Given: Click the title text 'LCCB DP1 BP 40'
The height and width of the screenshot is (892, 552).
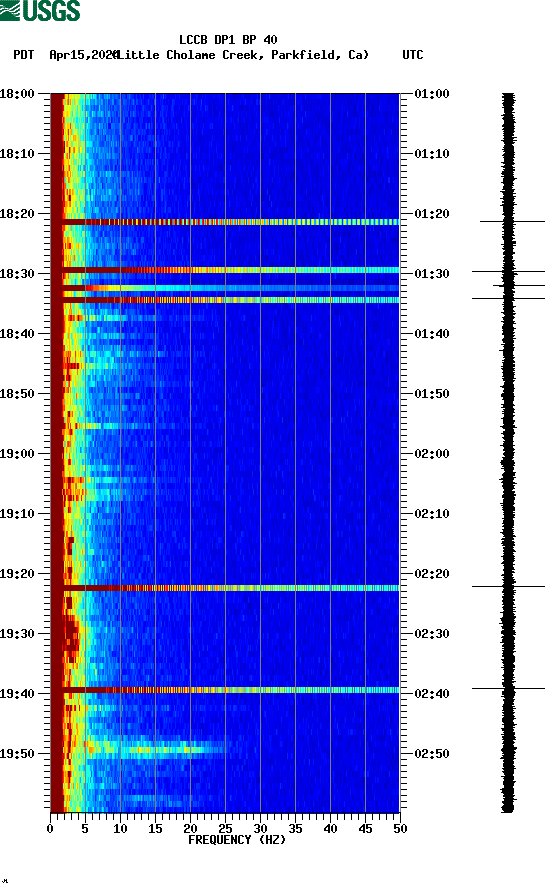Looking at the screenshot, I should pyautogui.click(x=228, y=40).
